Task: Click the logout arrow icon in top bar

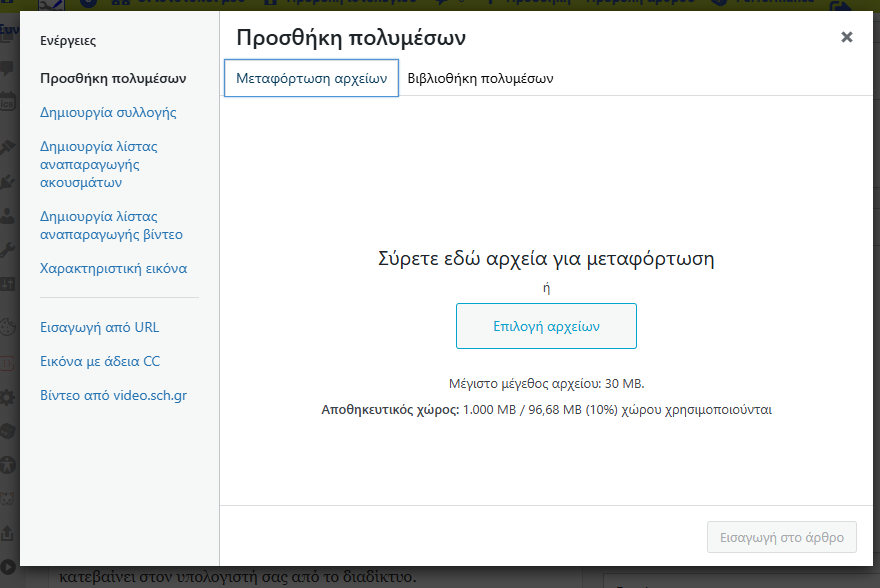Action: (841, 6)
